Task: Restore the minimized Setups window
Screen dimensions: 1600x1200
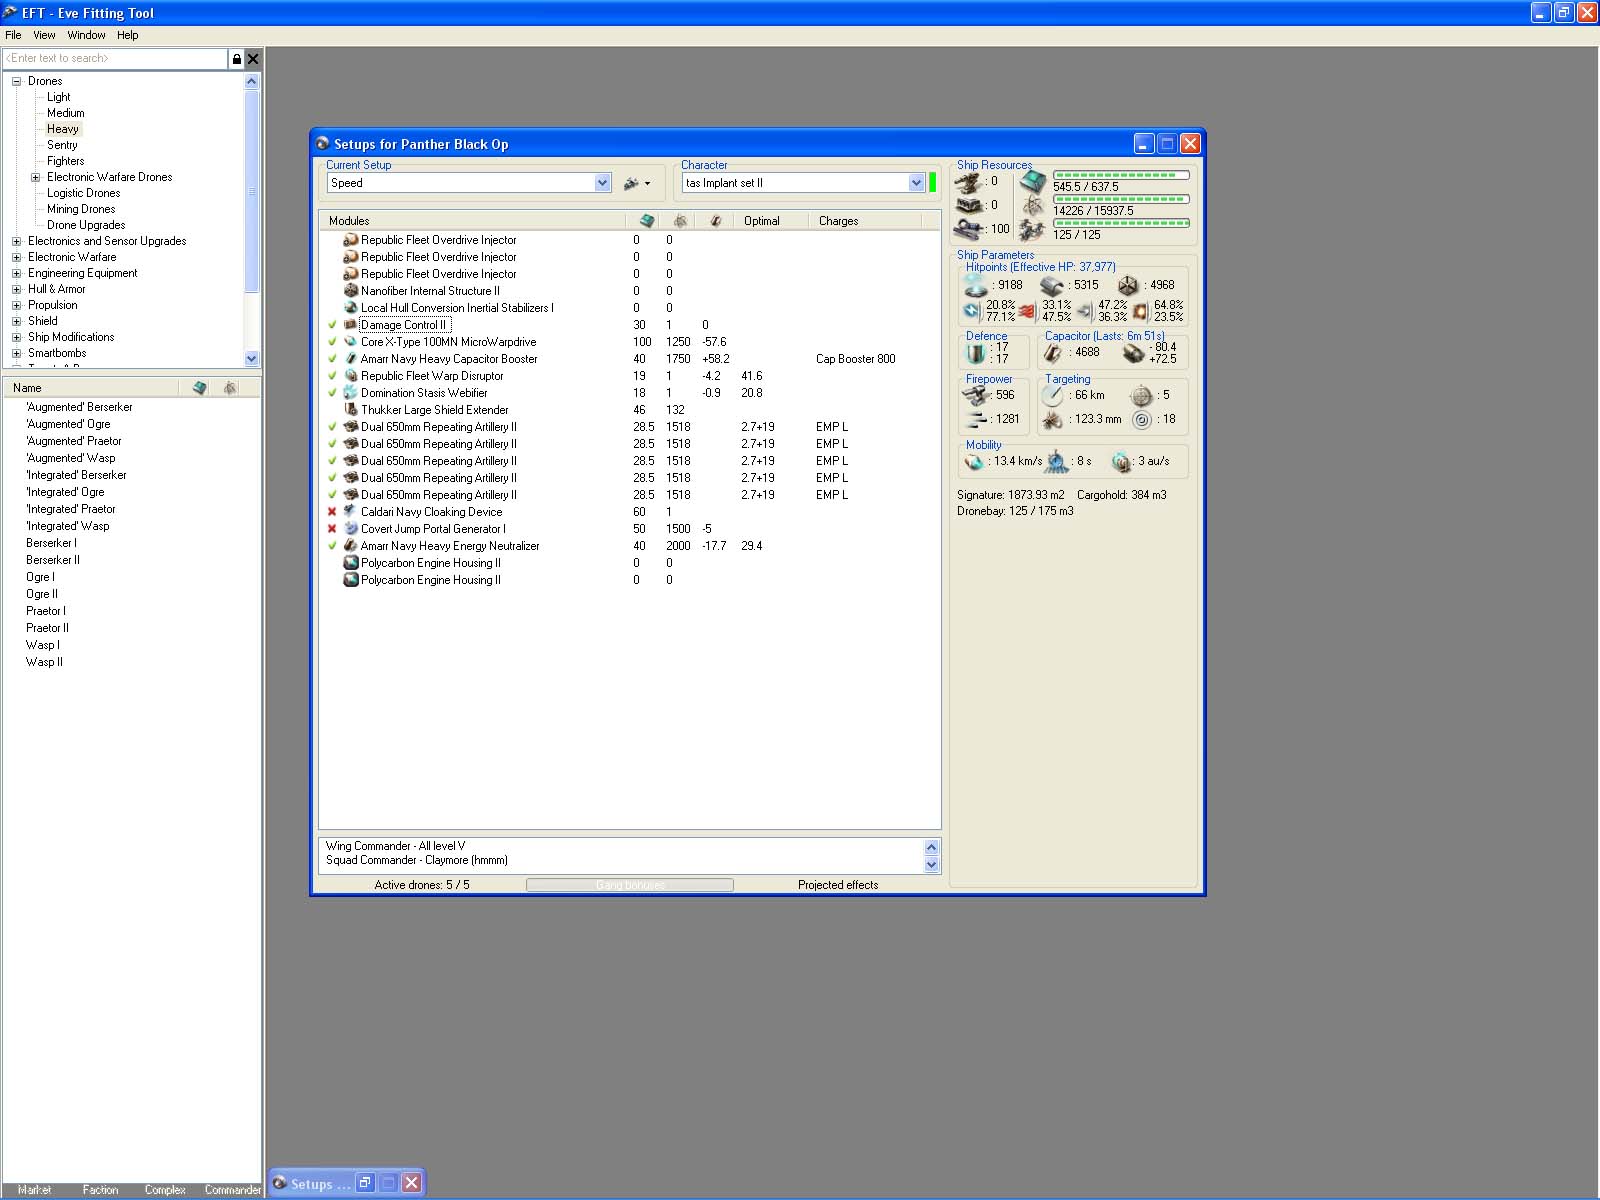Action: point(365,1183)
